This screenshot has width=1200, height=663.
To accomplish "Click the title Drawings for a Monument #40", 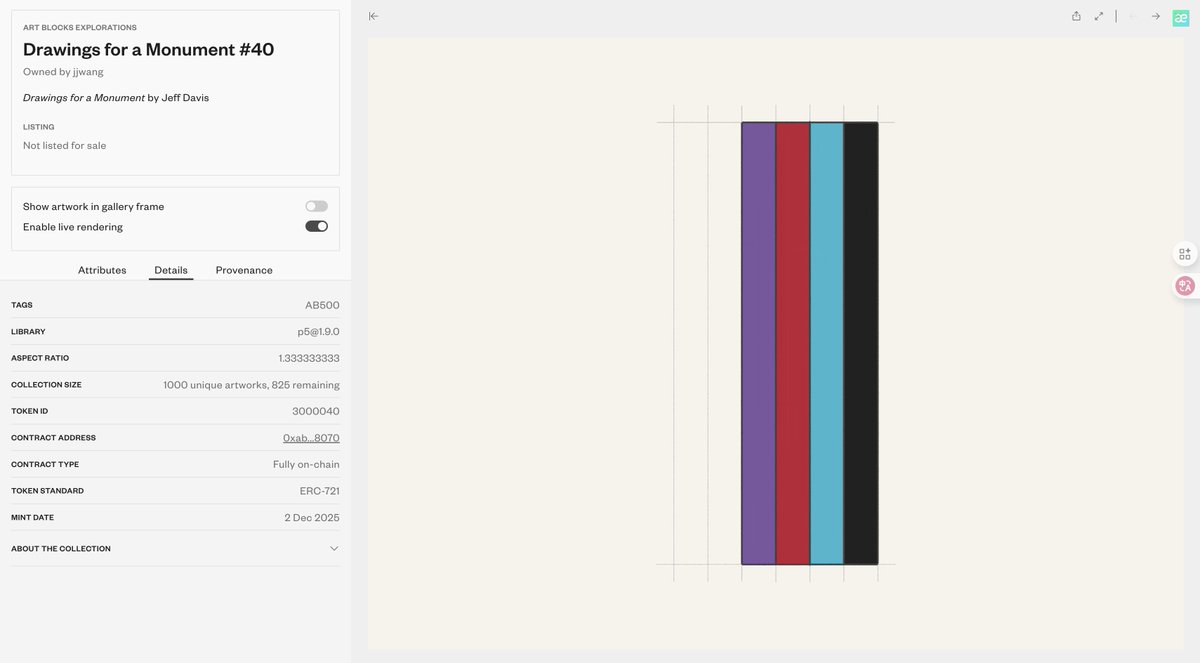I will pos(149,49).
